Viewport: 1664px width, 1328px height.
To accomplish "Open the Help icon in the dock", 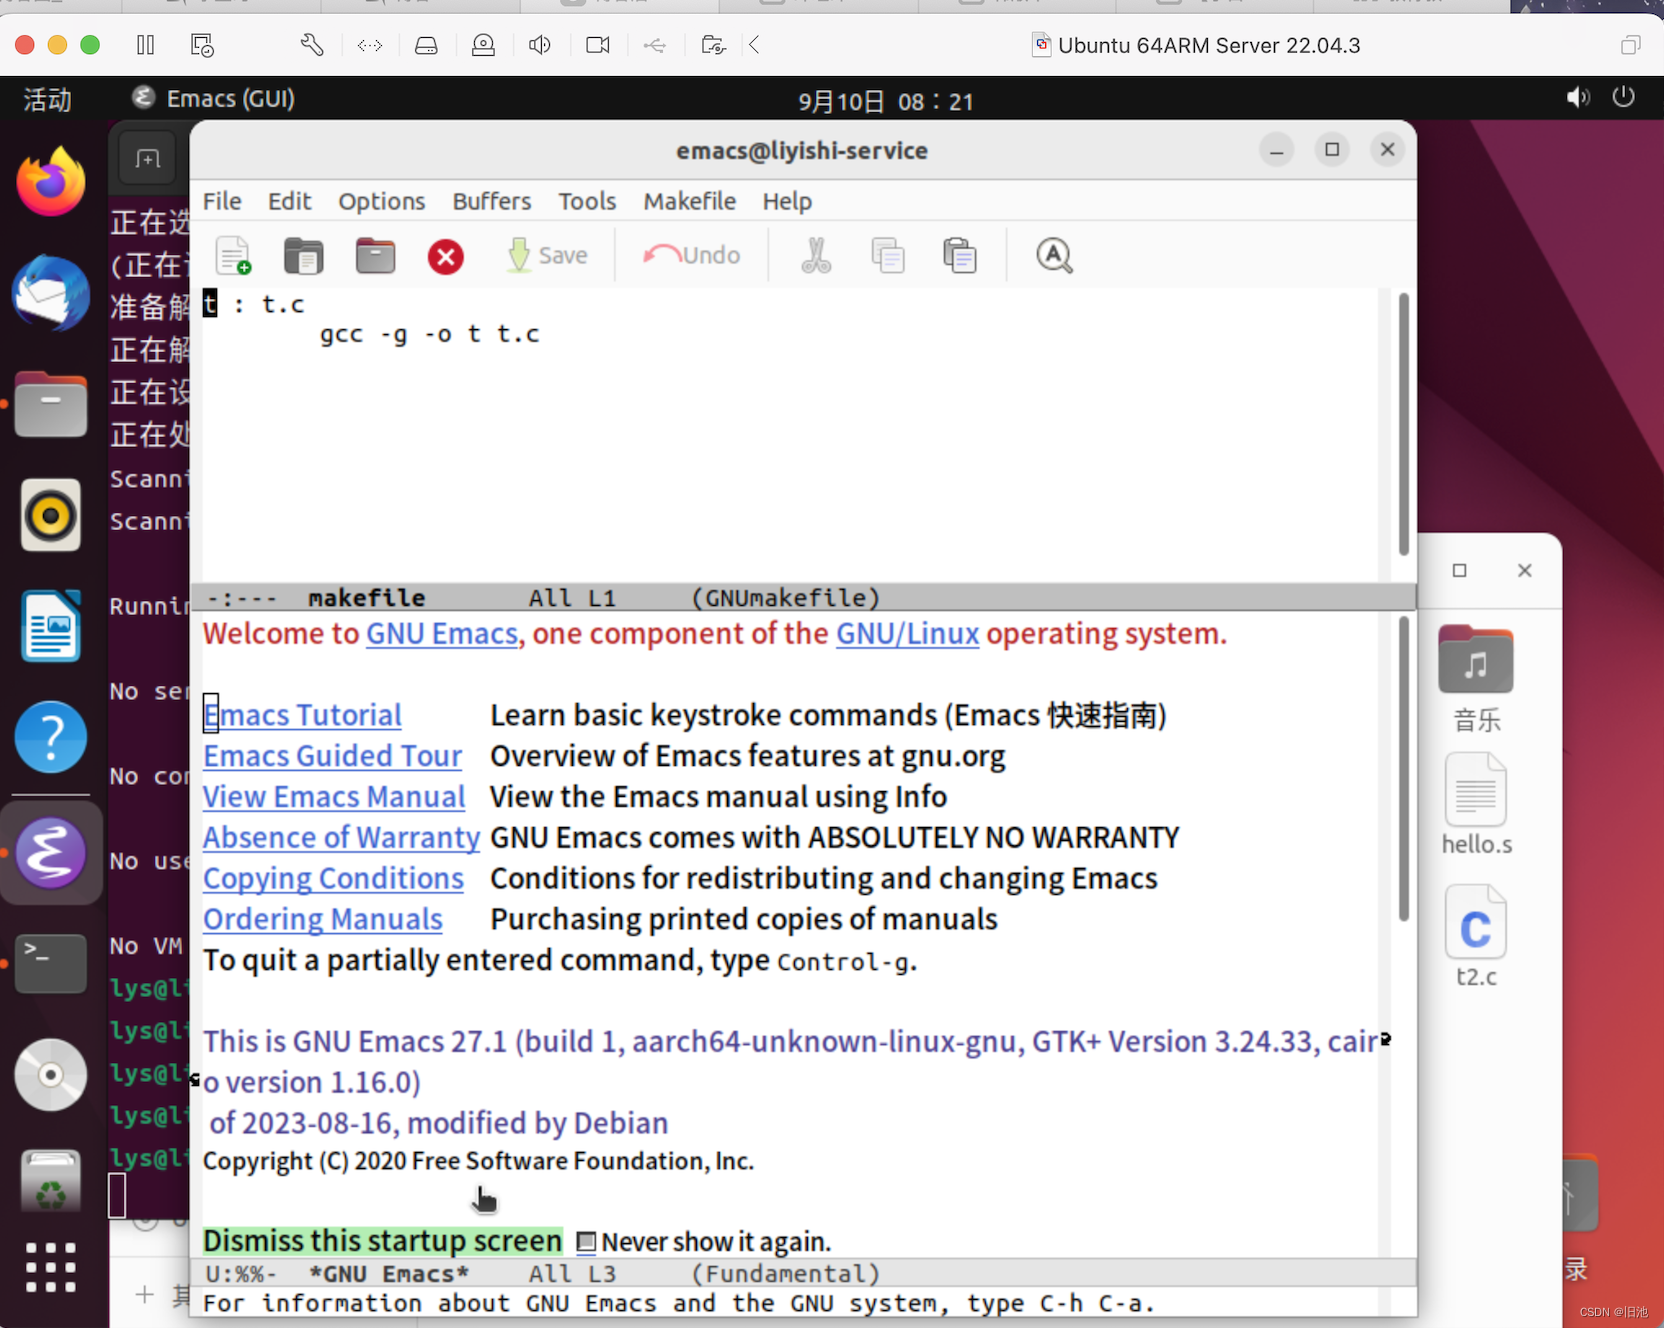I will [51, 737].
